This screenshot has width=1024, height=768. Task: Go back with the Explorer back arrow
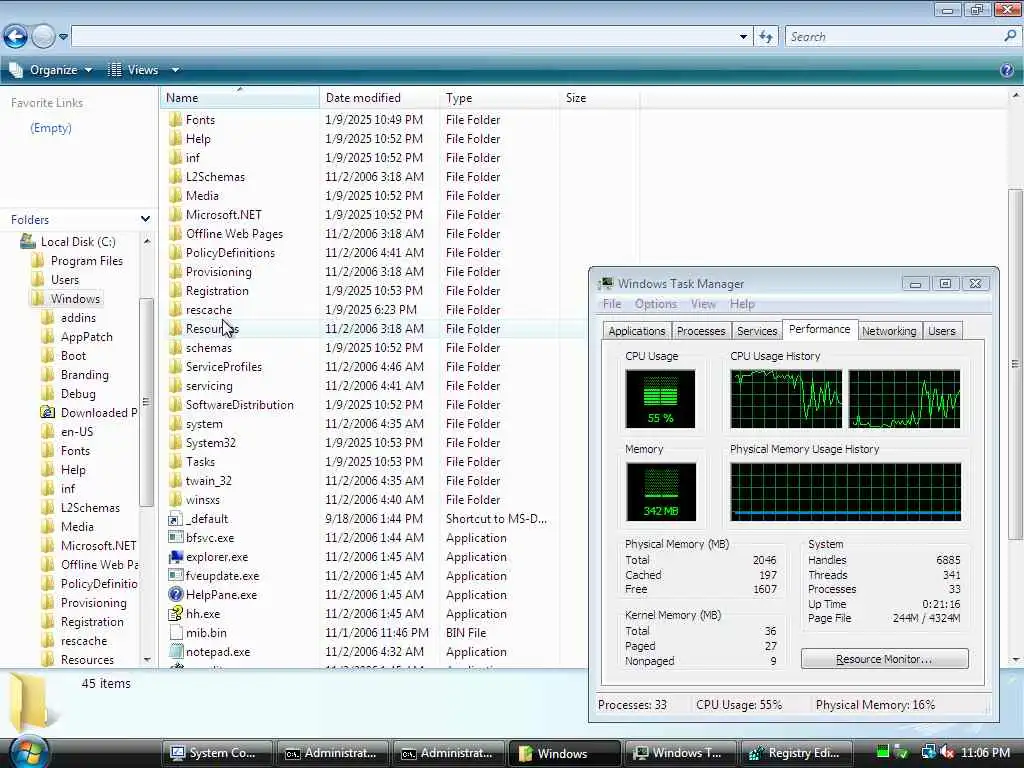click(x=15, y=37)
